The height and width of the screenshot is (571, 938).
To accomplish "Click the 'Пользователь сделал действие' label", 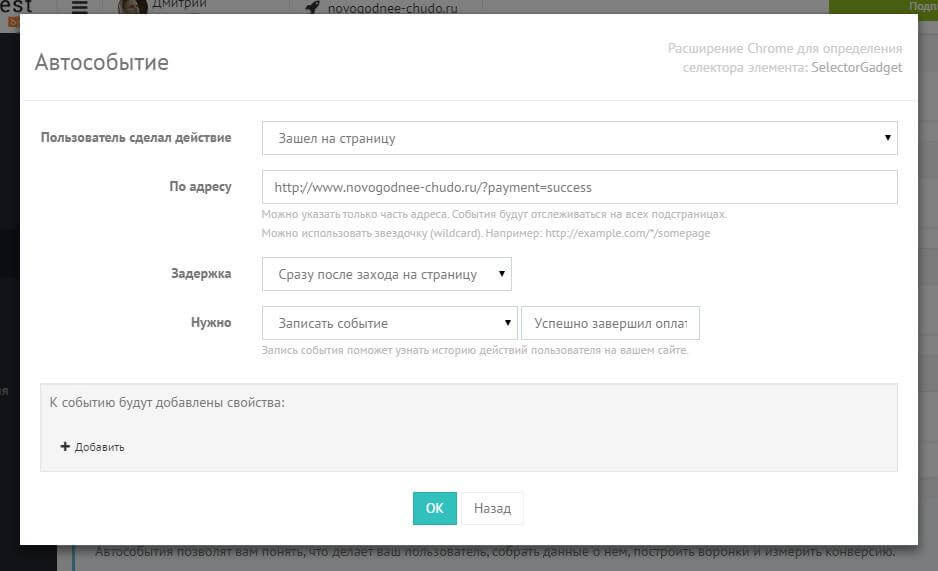I will (x=136, y=138).
